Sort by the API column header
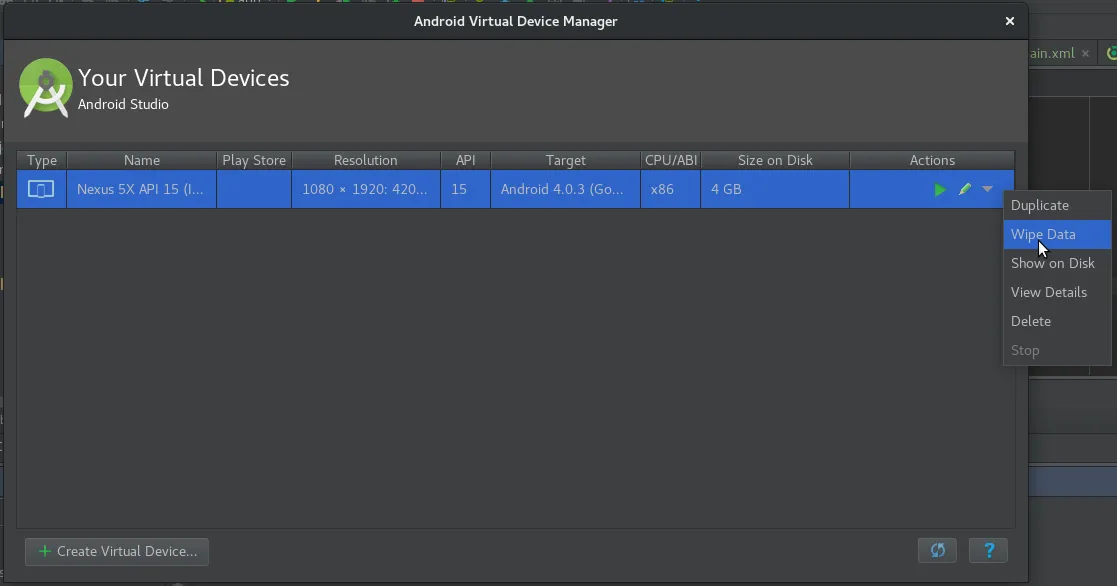1117x586 pixels. pyautogui.click(x=465, y=160)
